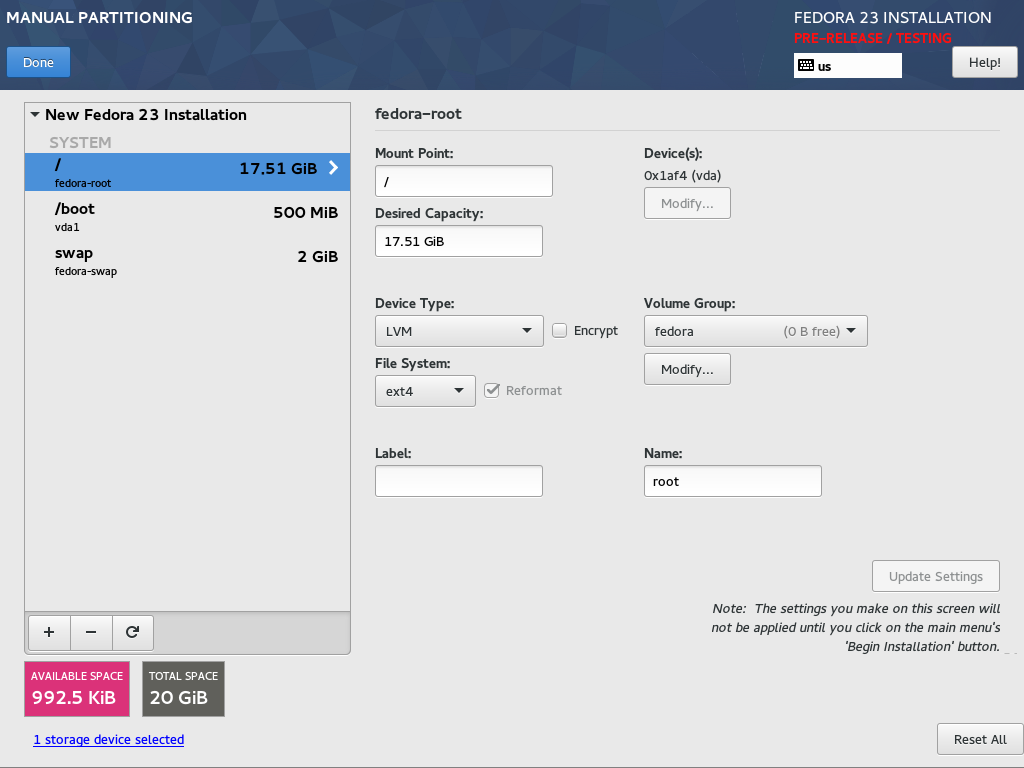Focus the Mount Point input field

click(464, 181)
